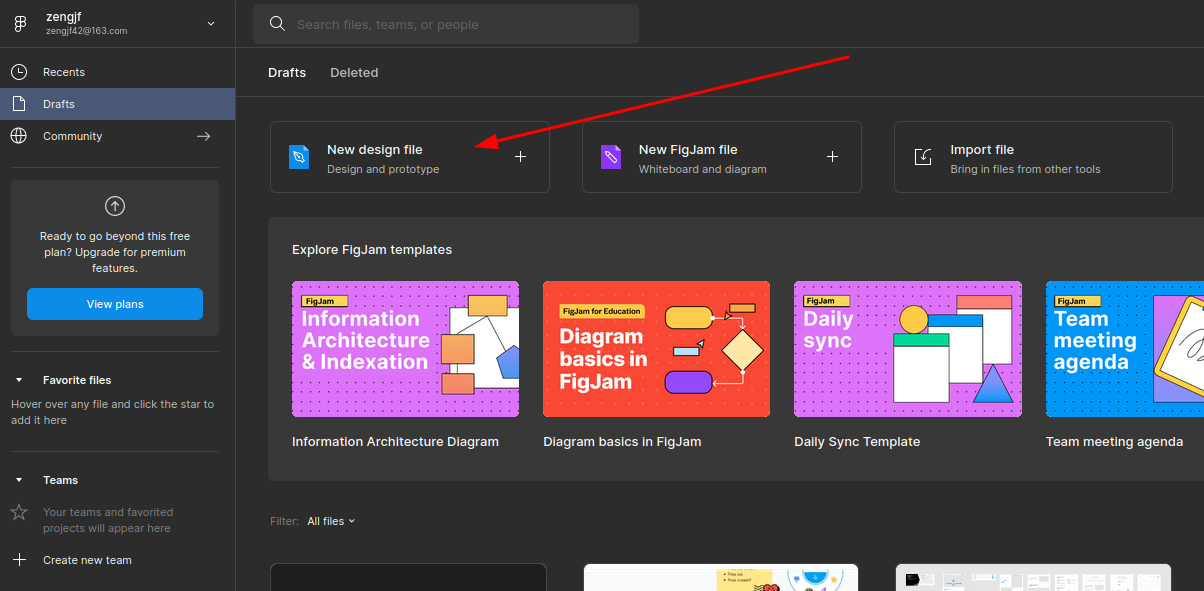Image resolution: width=1204 pixels, height=591 pixels.
Task: Open the Information Architecture Diagram template thumbnail
Action: pyautogui.click(x=405, y=349)
